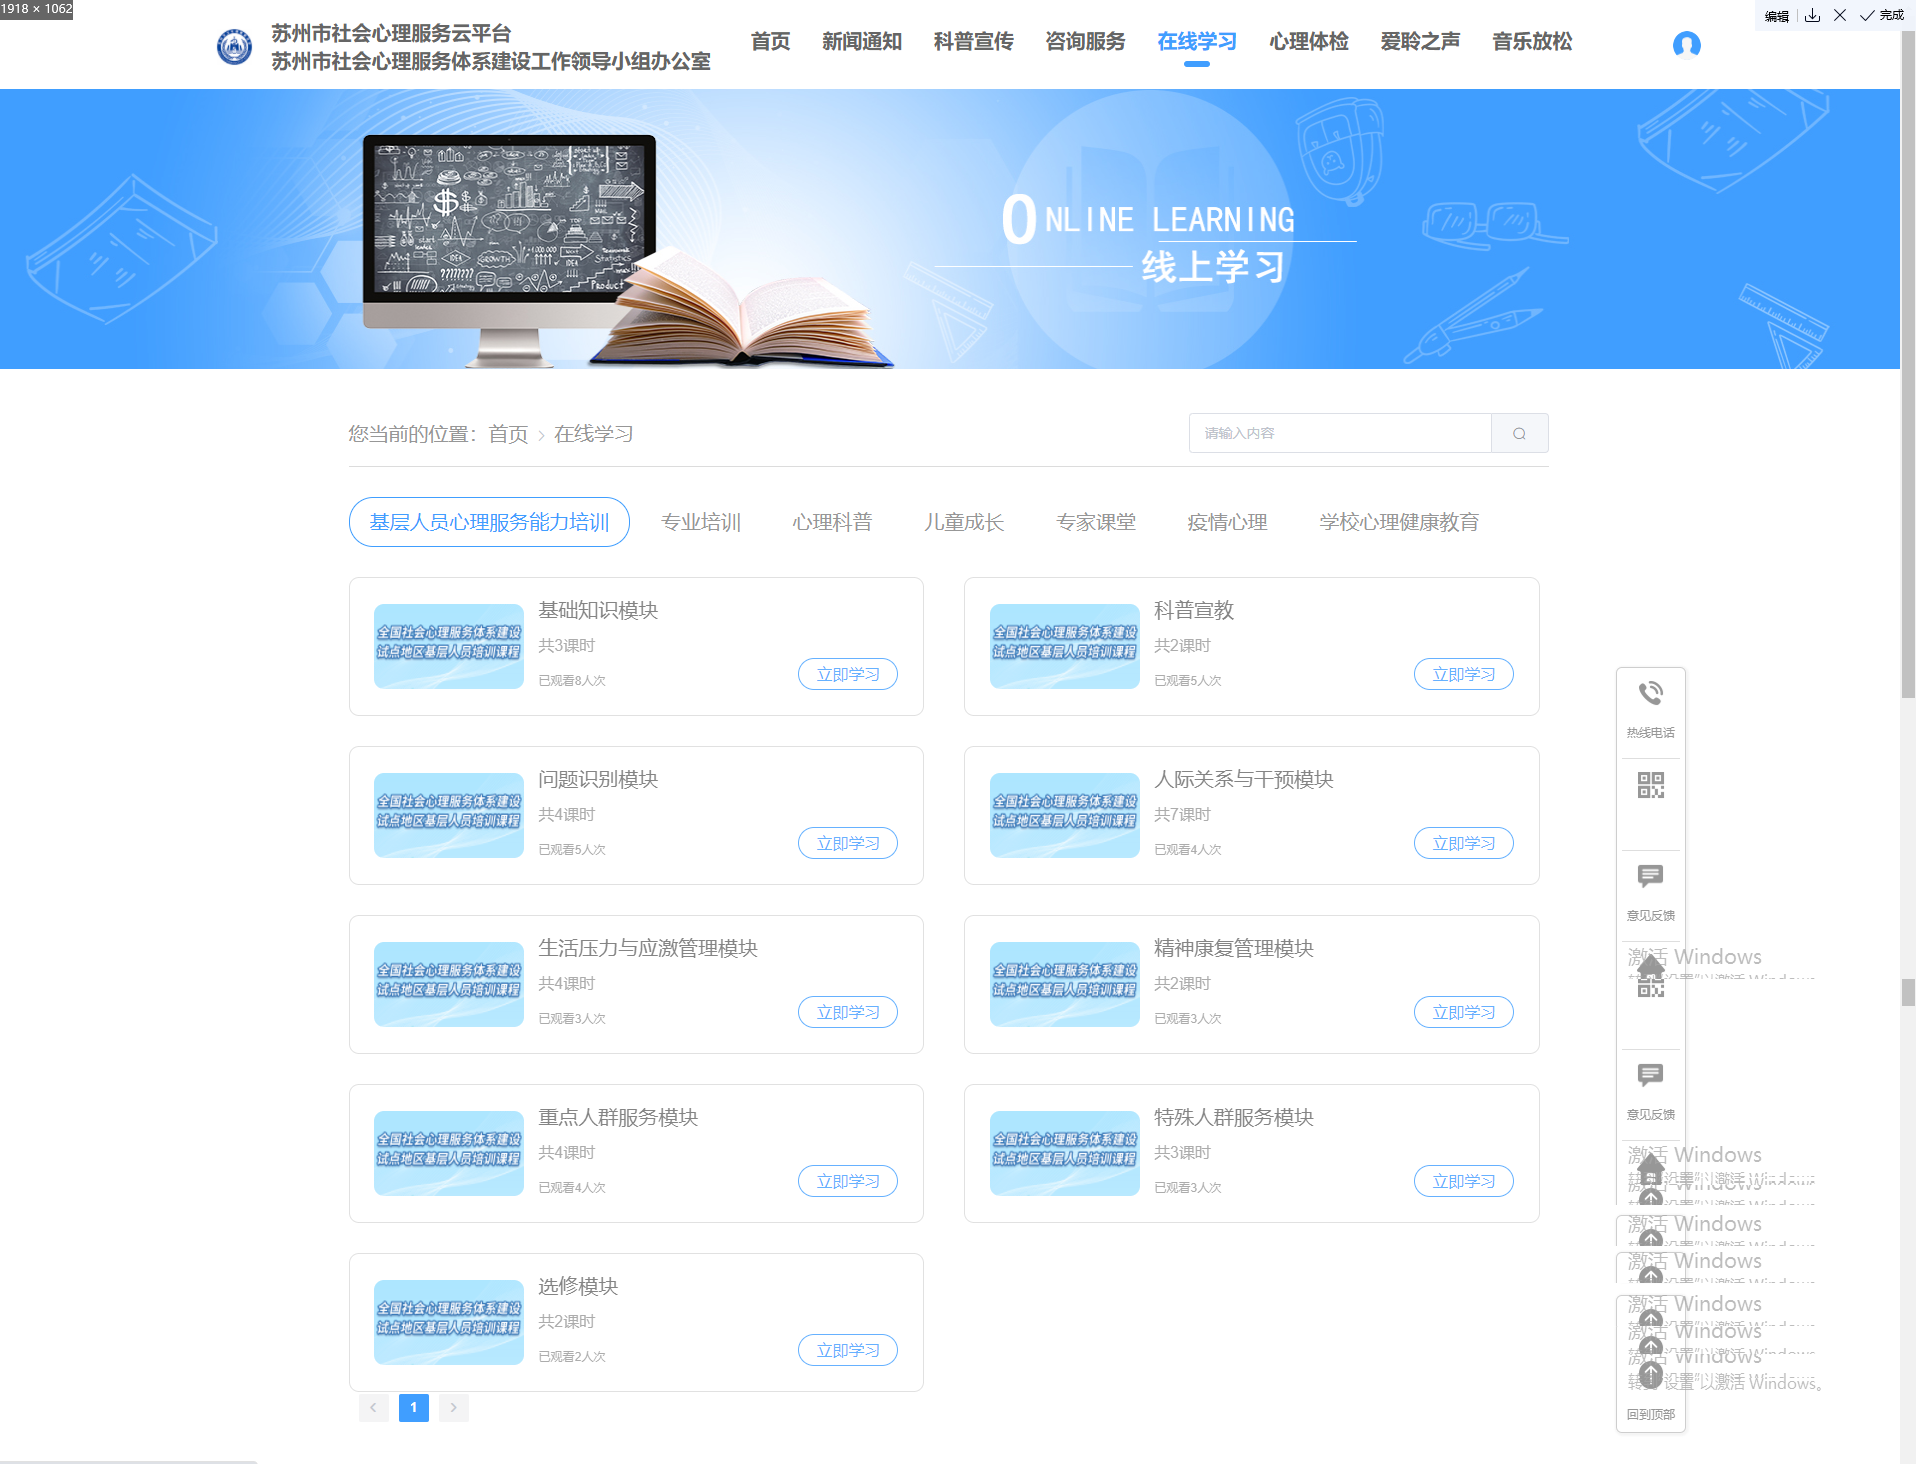Open the 心理体检 navigation menu item
This screenshot has height=1464, width=1916.
1308,41
